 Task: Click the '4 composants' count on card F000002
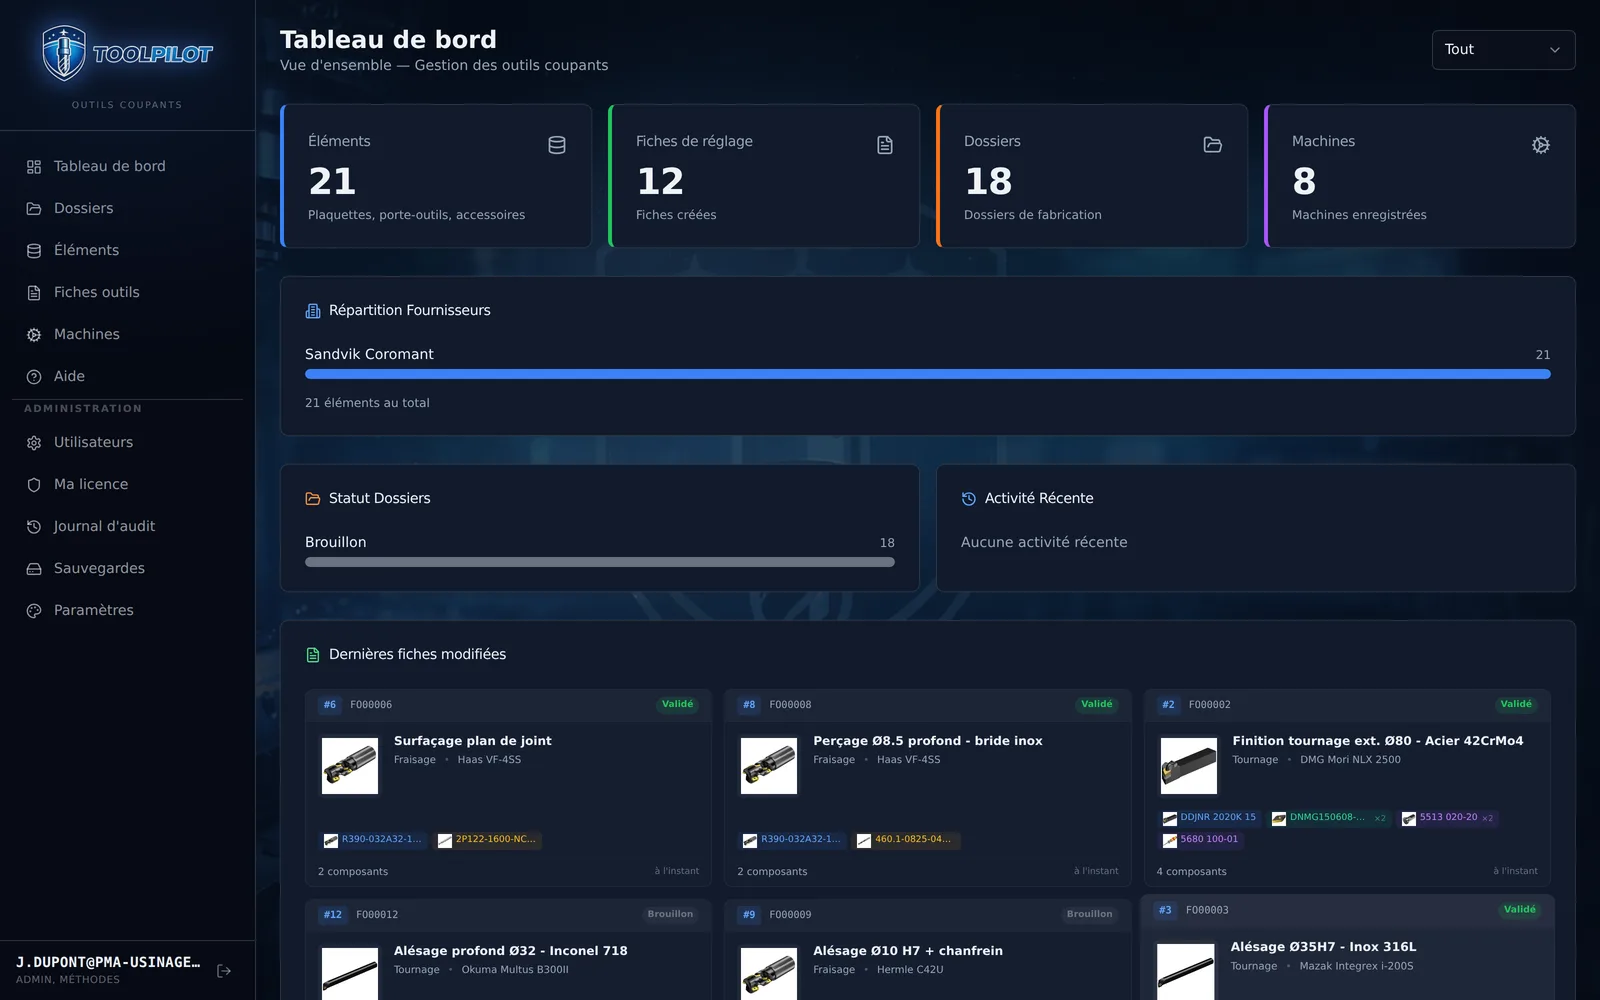click(1191, 872)
